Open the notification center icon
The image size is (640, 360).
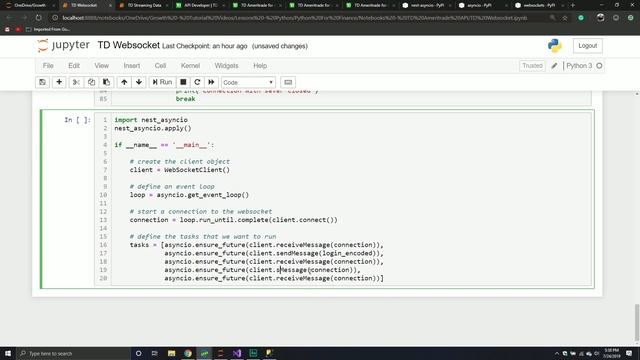[x=629, y=353]
